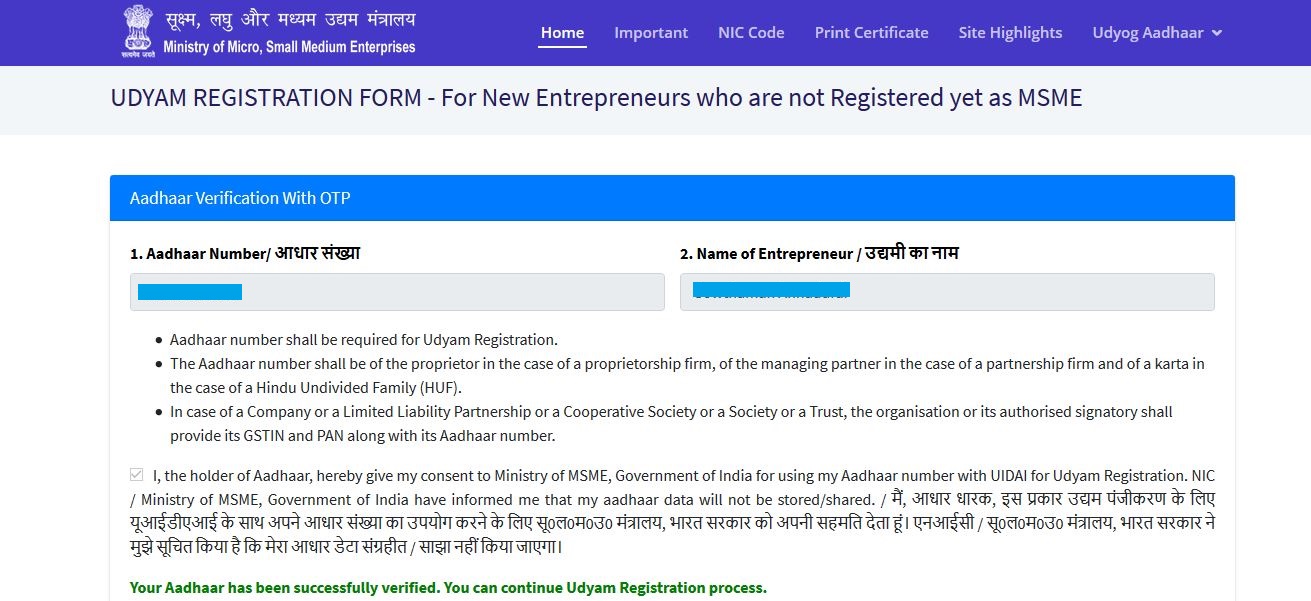Open Site Highlights from the navbar
This screenshot has width=1311, height=601.
[1010, 32]
